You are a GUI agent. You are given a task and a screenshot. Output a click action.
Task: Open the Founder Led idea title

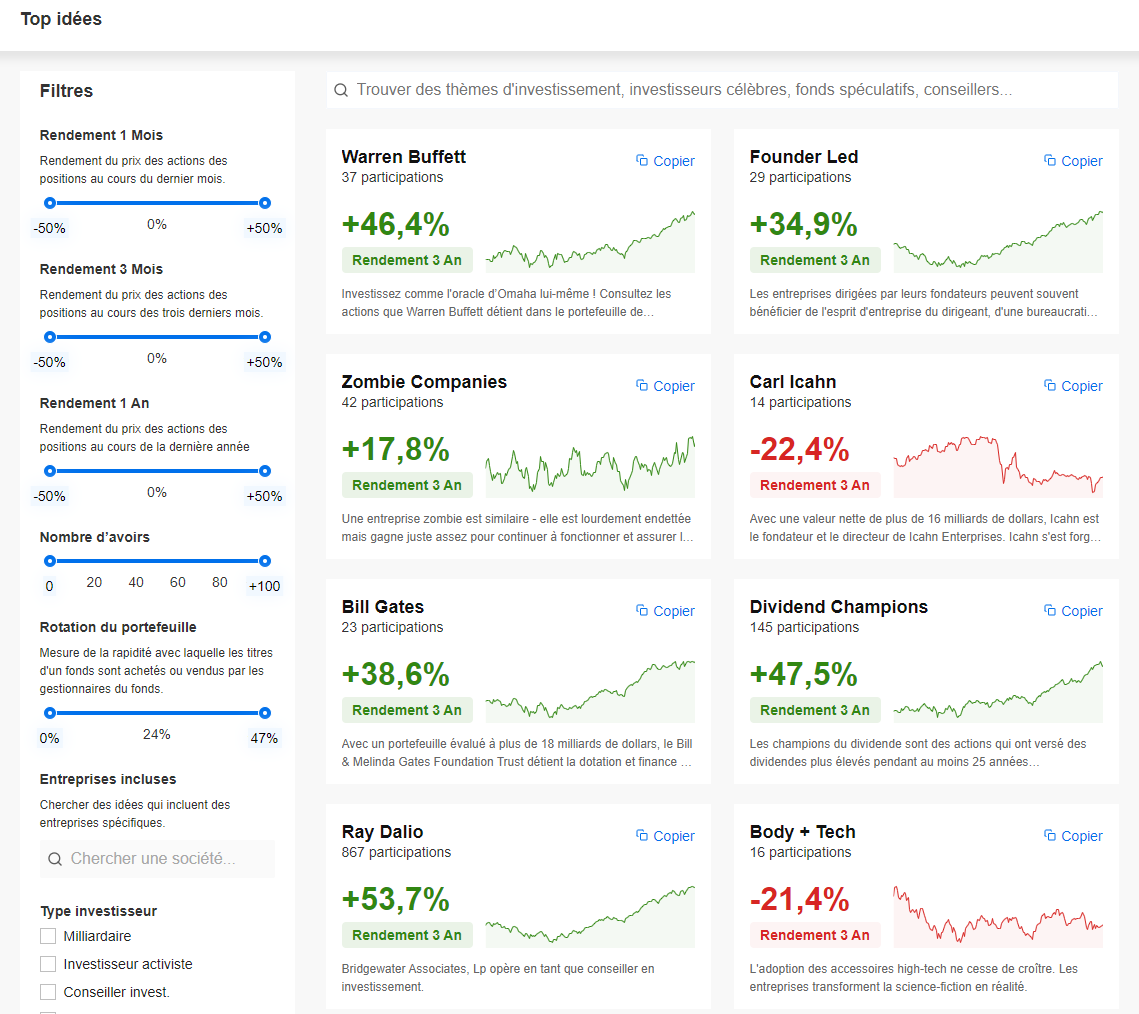[803, 157]
